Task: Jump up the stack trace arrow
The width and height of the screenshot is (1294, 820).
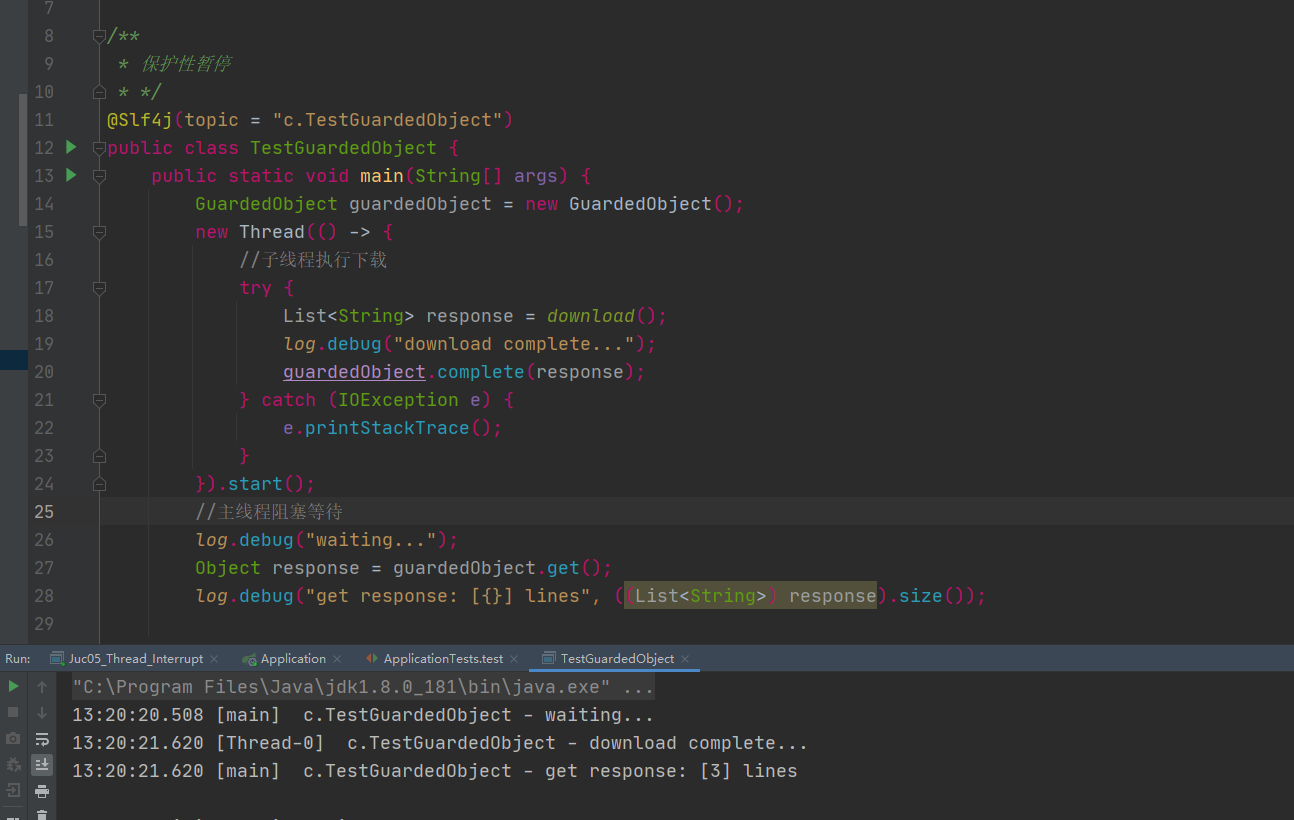Action: coord(42,687)
